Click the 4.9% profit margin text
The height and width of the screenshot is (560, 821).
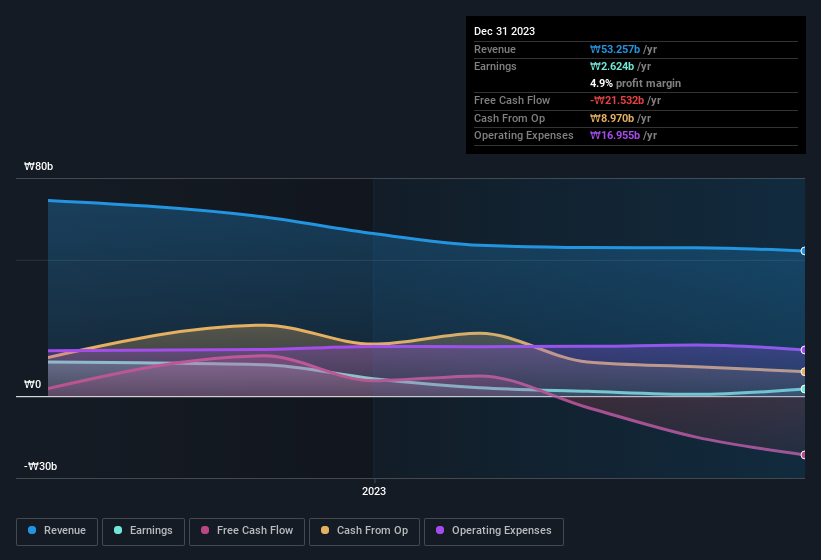(635, 83)
